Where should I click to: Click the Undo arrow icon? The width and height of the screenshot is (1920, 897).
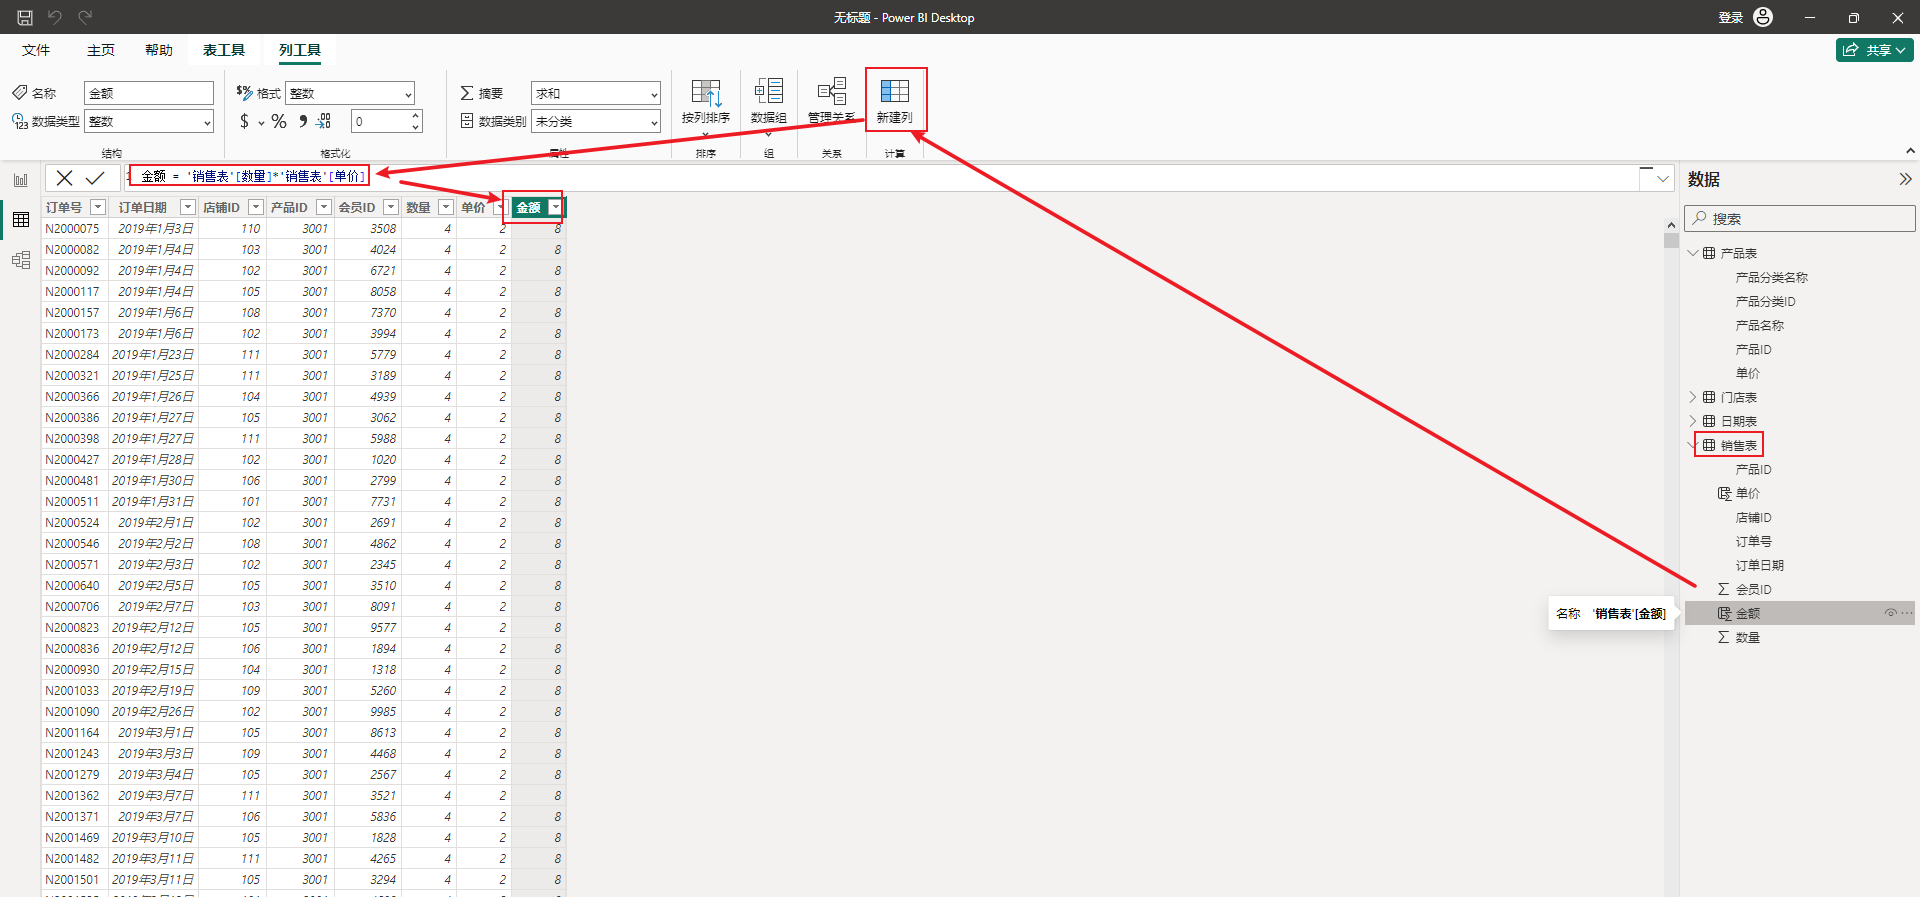tap(55, 17)
